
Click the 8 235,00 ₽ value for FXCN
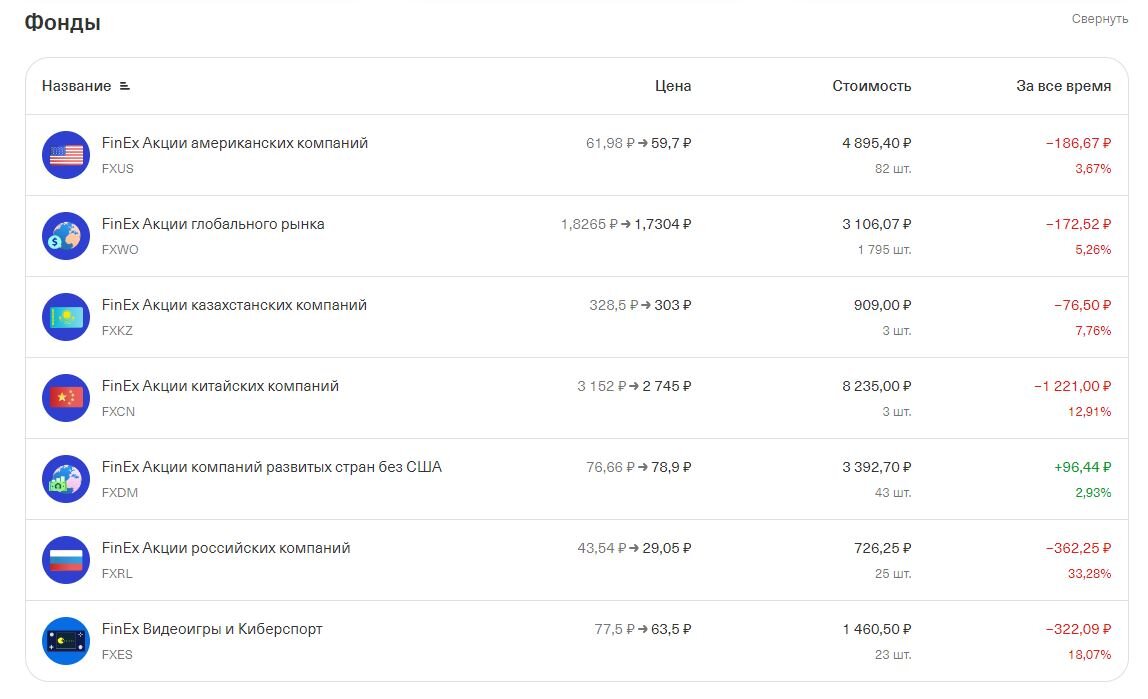pos(876,386)
